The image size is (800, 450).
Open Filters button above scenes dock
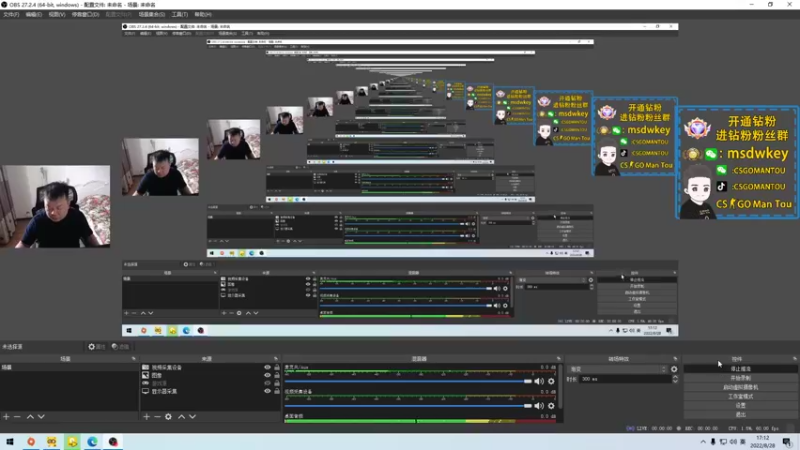tap(120, 347)
